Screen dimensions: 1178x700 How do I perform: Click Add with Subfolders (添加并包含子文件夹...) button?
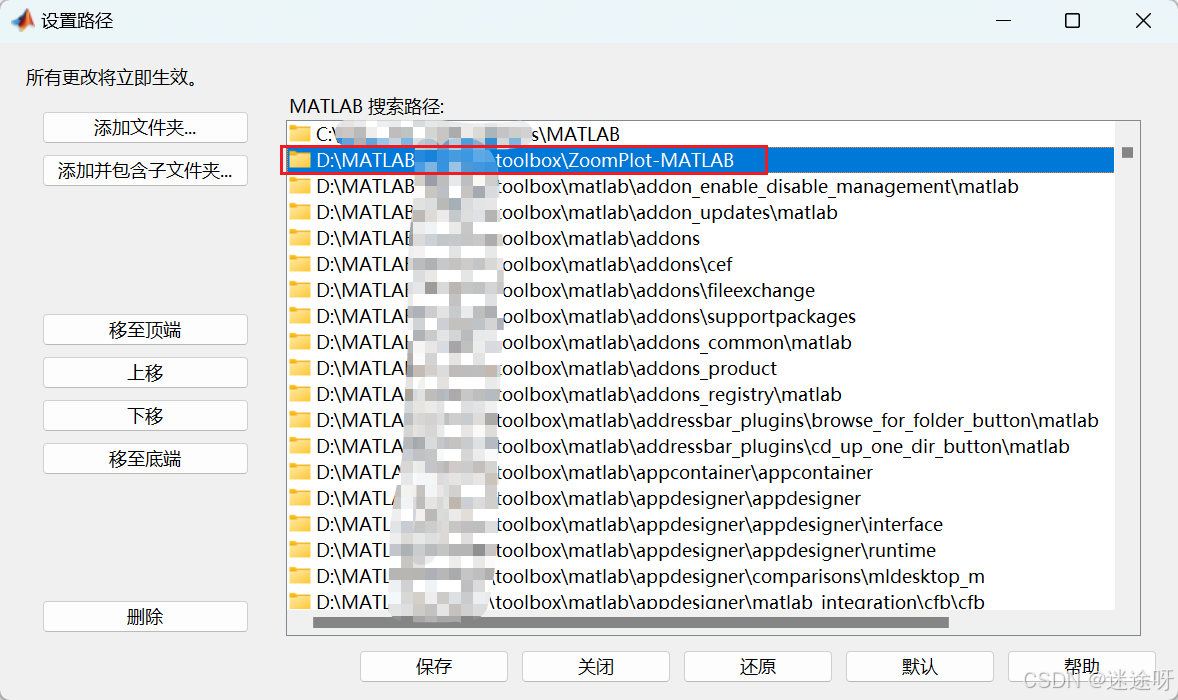[145, 170]
